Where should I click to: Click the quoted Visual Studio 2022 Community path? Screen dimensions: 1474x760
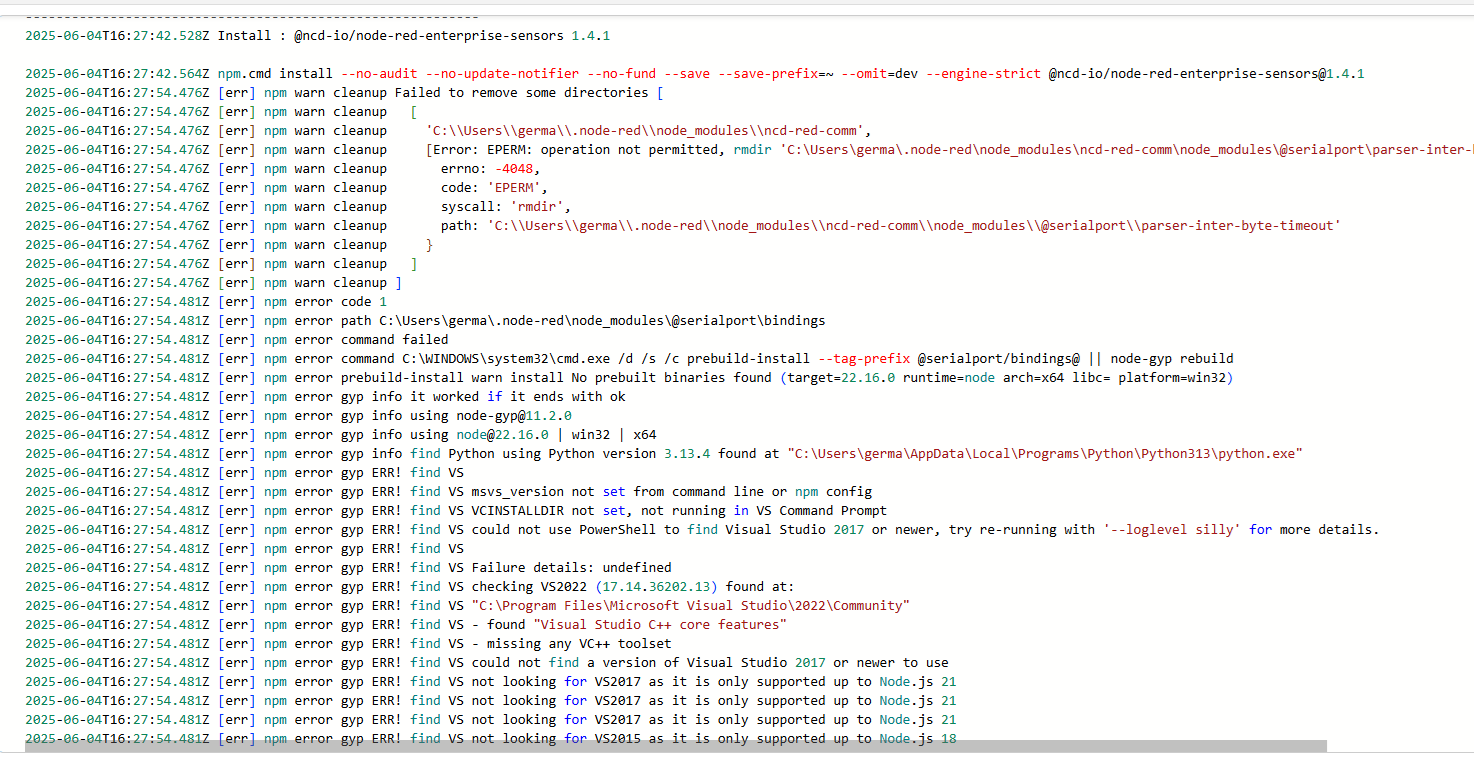[x=691, y=605]
